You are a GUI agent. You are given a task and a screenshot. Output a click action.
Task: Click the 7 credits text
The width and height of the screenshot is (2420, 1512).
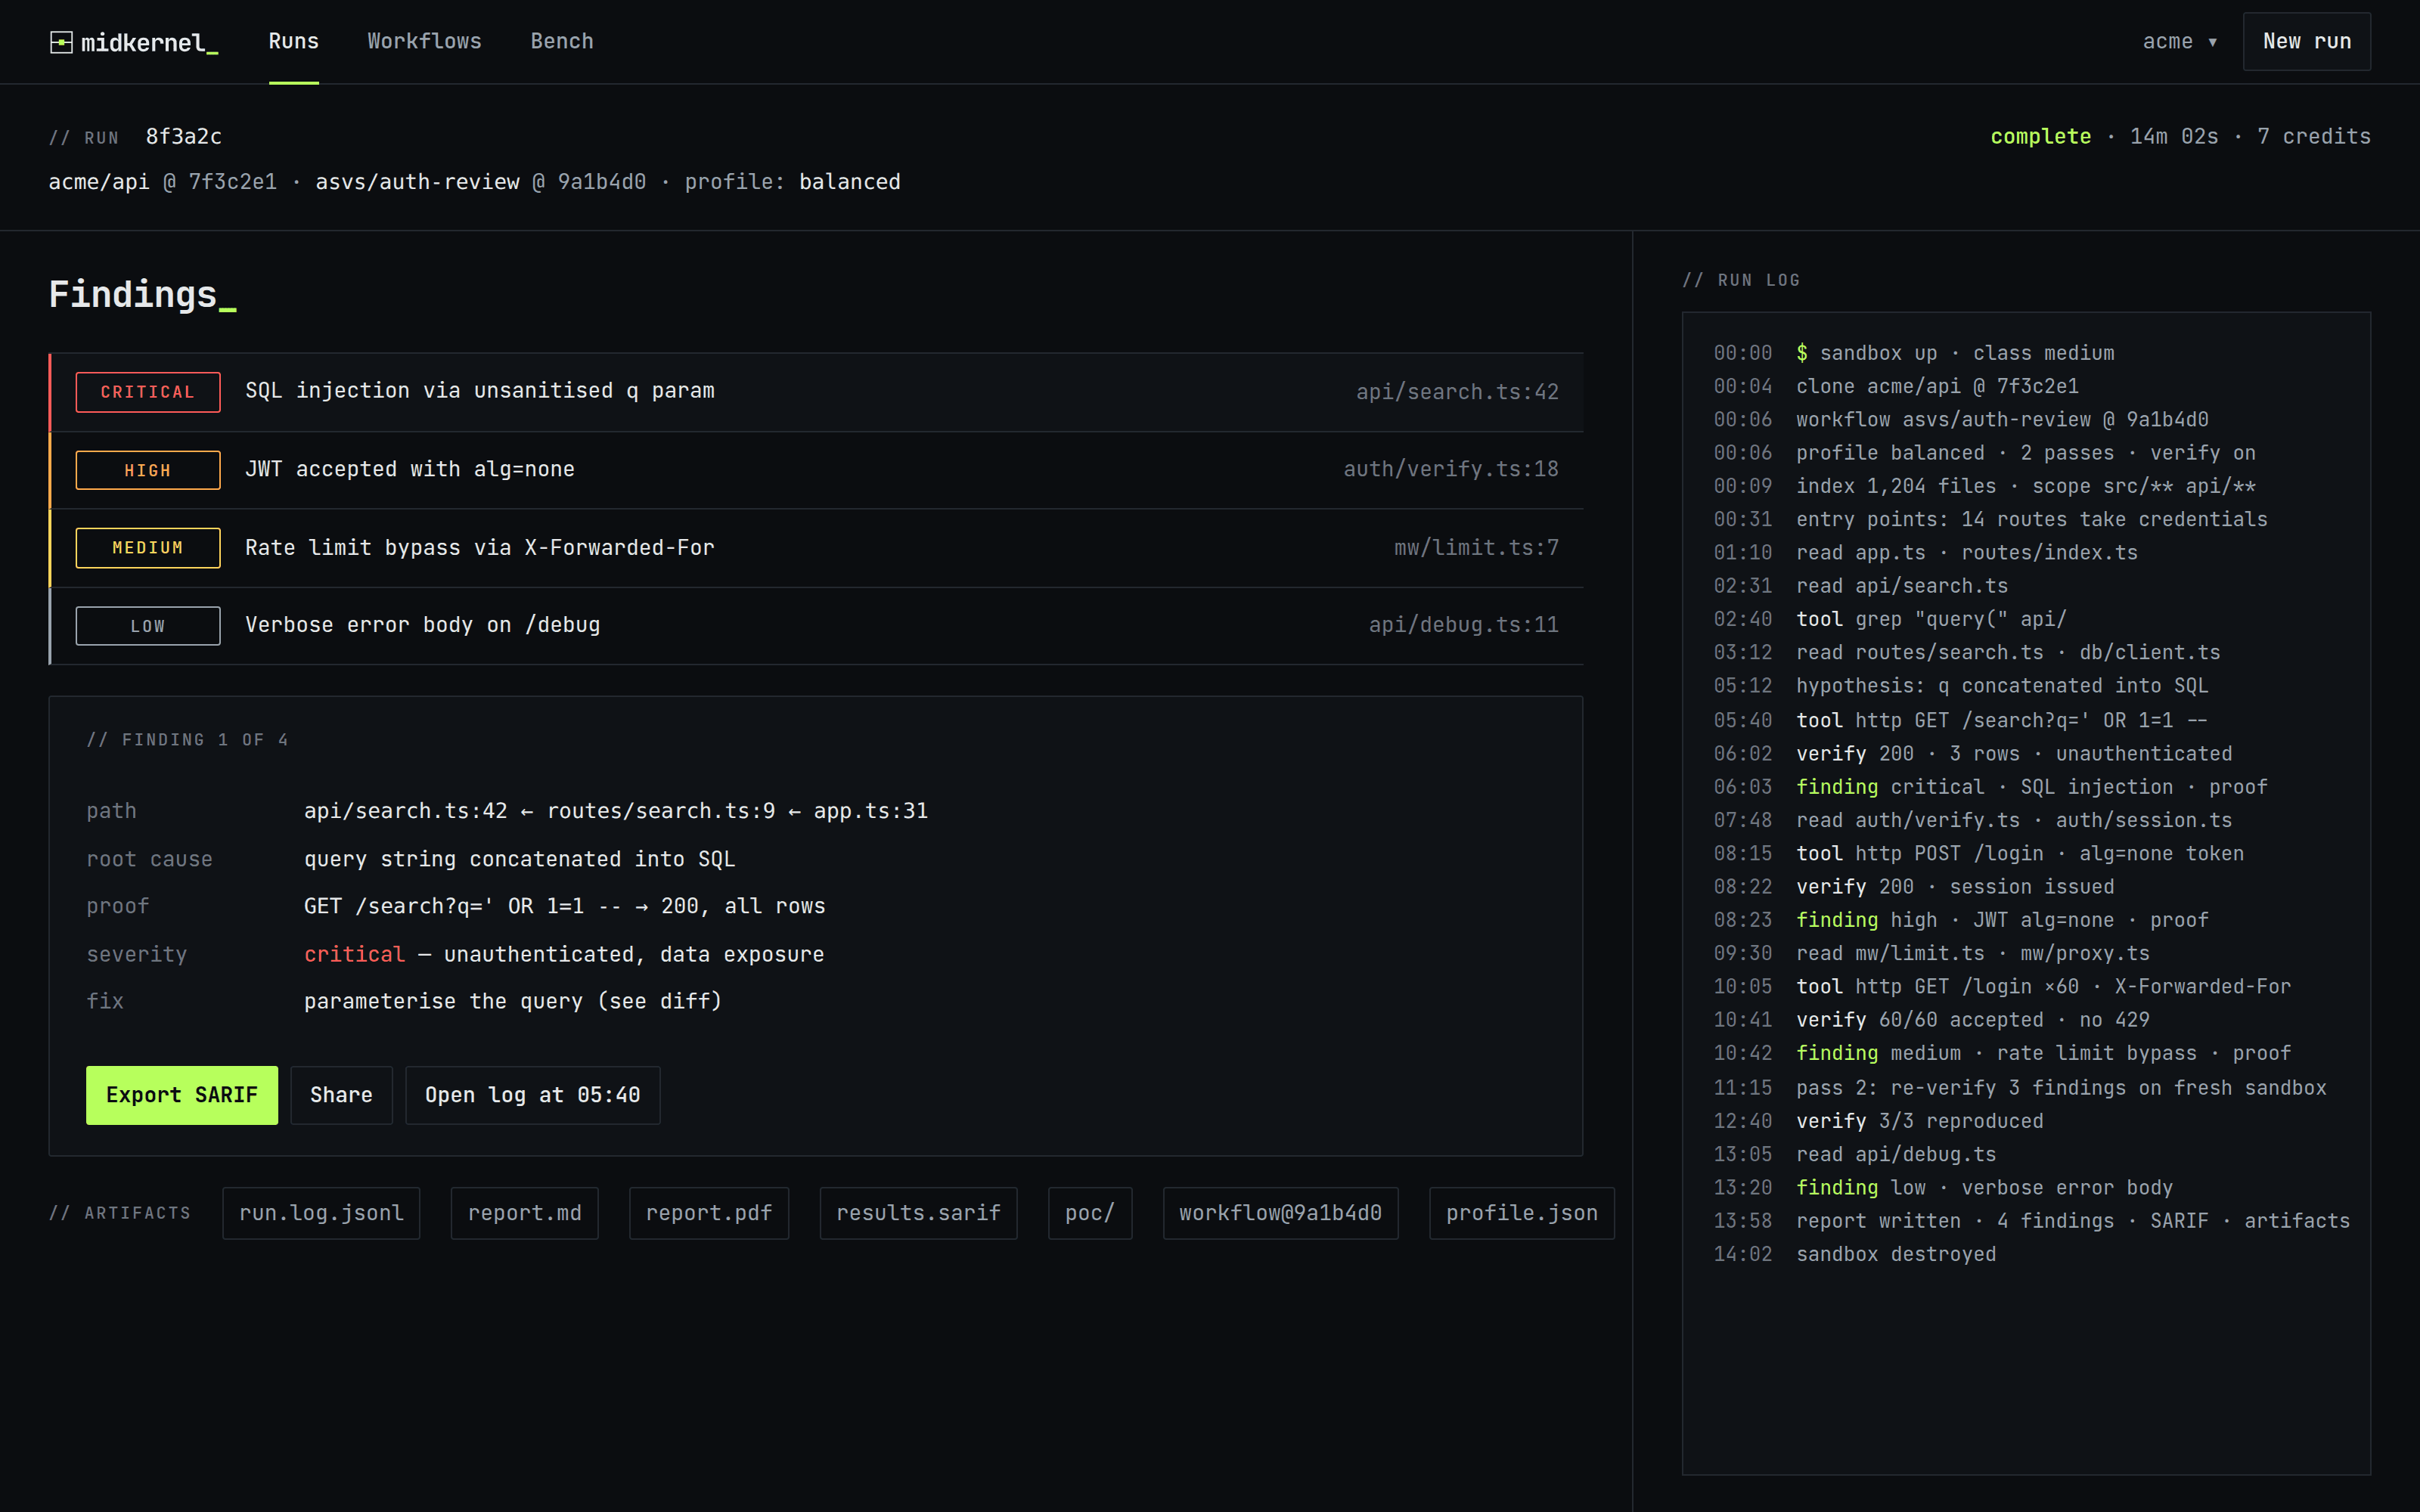2313,136
